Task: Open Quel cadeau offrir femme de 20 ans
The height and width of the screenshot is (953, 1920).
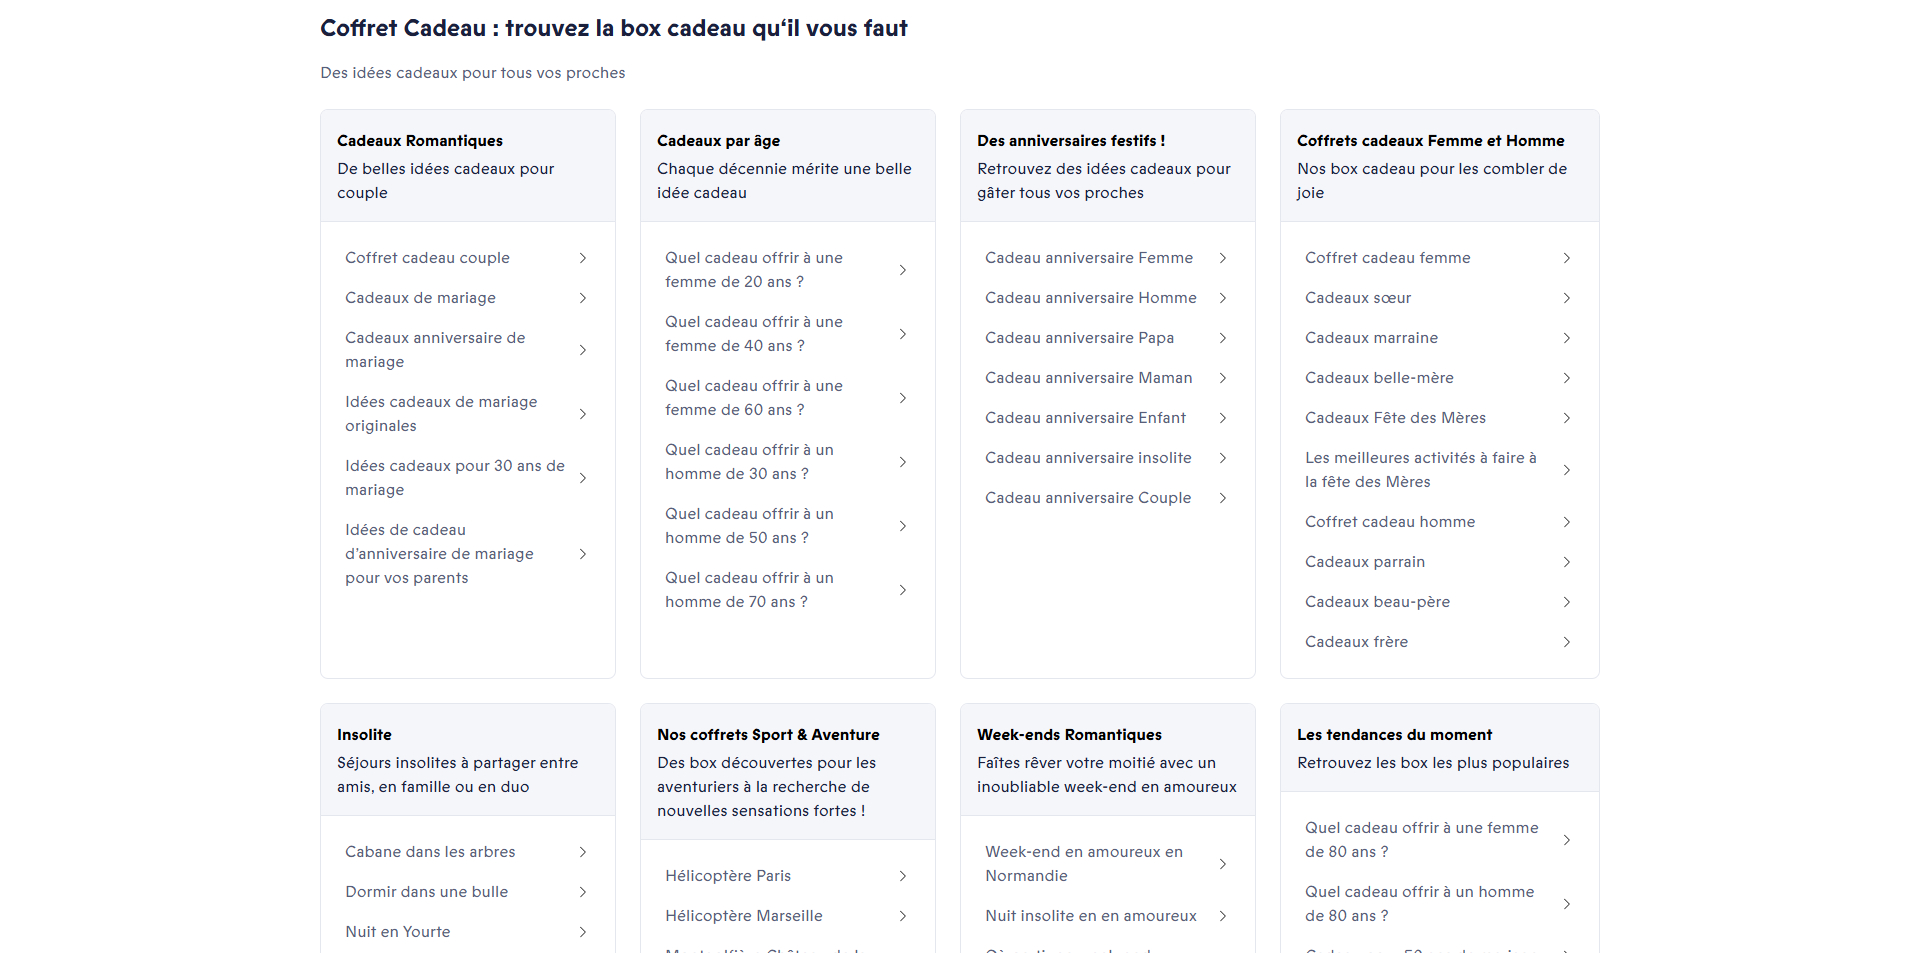Action: click(x=787, y=270)
